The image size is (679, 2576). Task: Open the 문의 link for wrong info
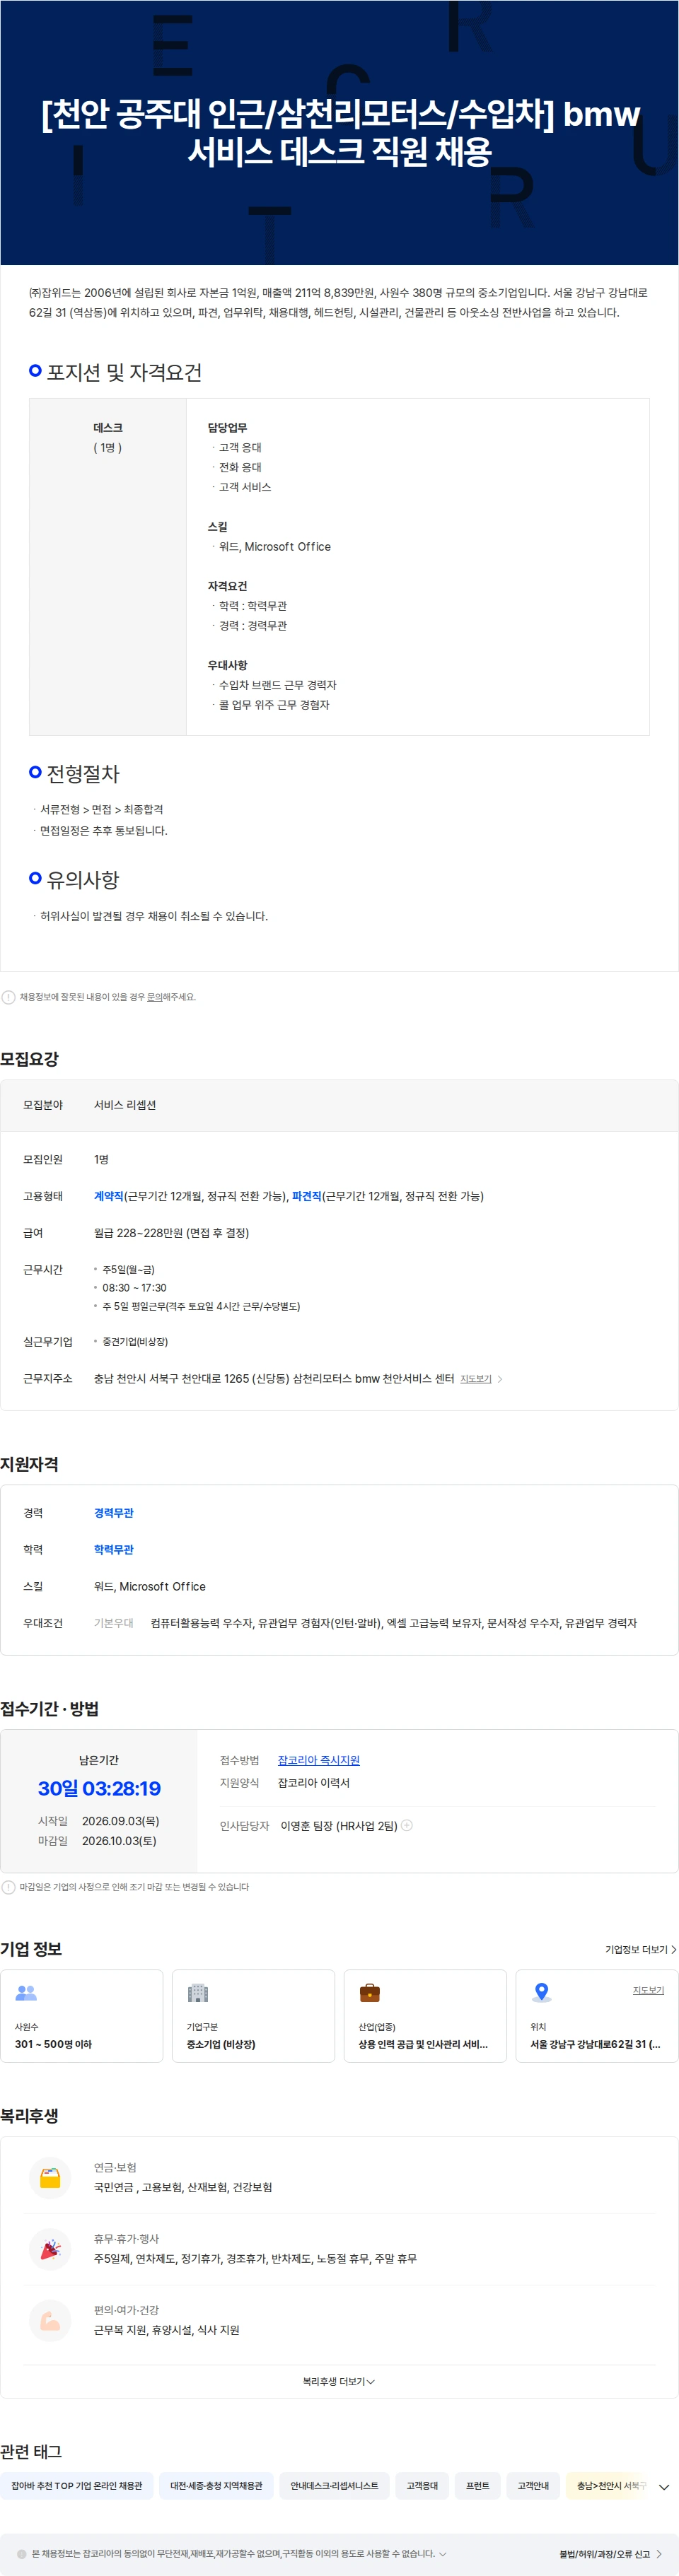pos(154,997)
